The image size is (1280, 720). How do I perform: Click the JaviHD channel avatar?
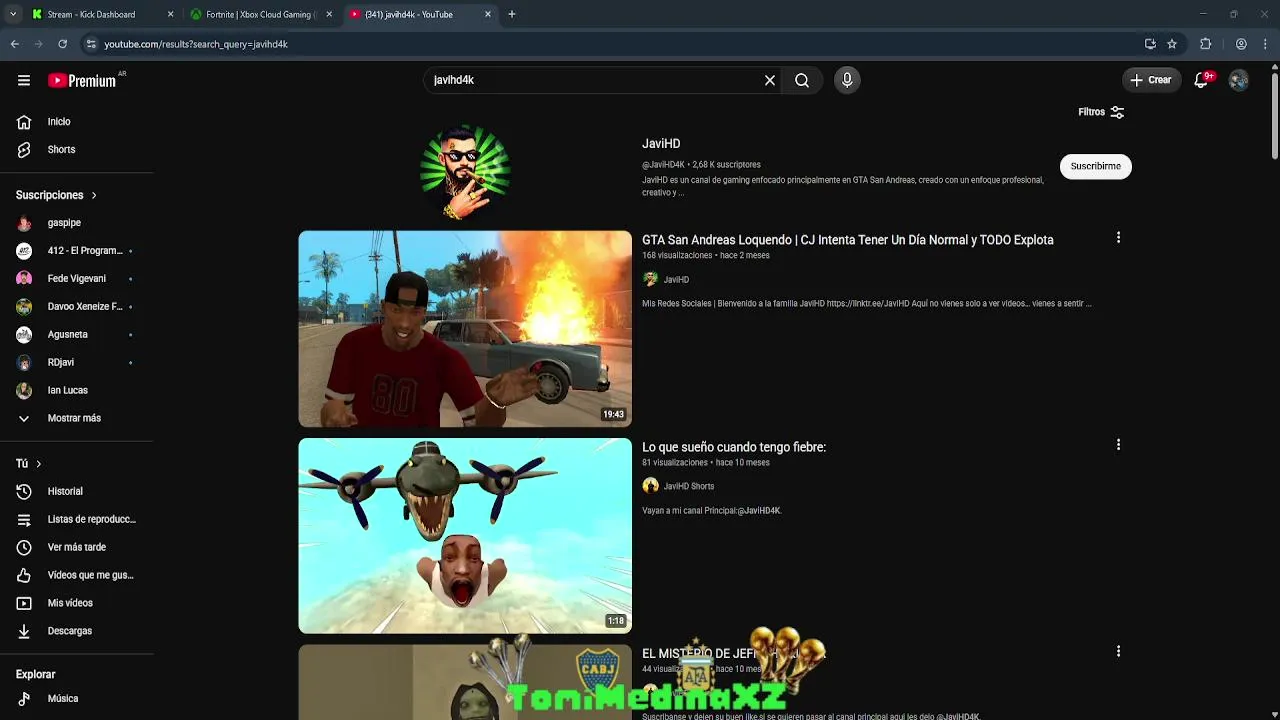tap(465, 170)
